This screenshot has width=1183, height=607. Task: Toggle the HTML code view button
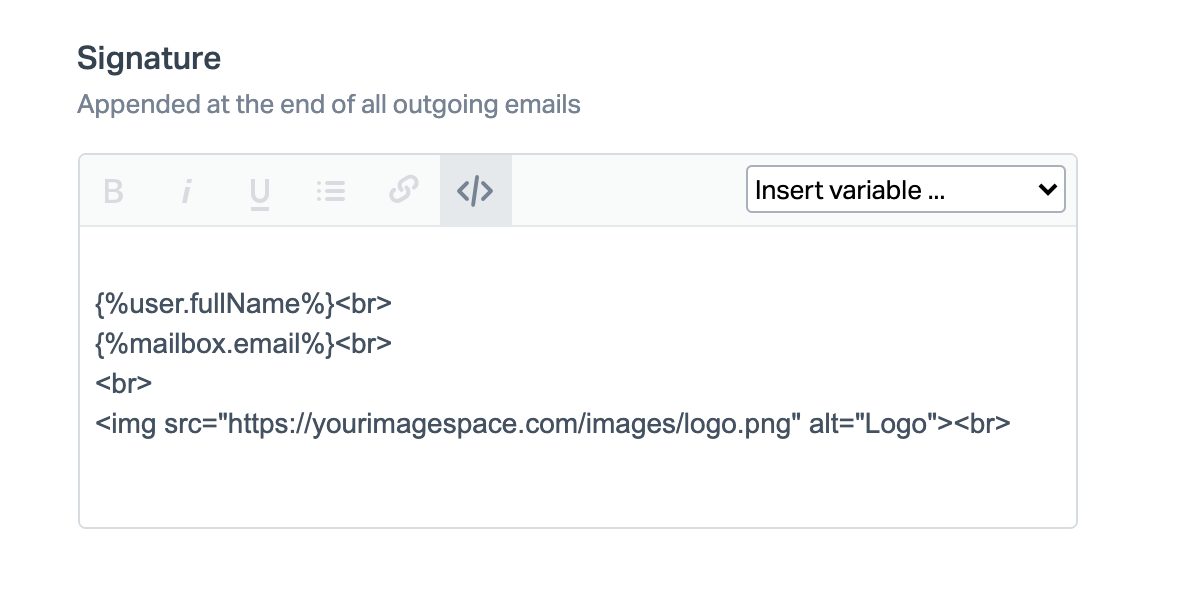[475, 190]
